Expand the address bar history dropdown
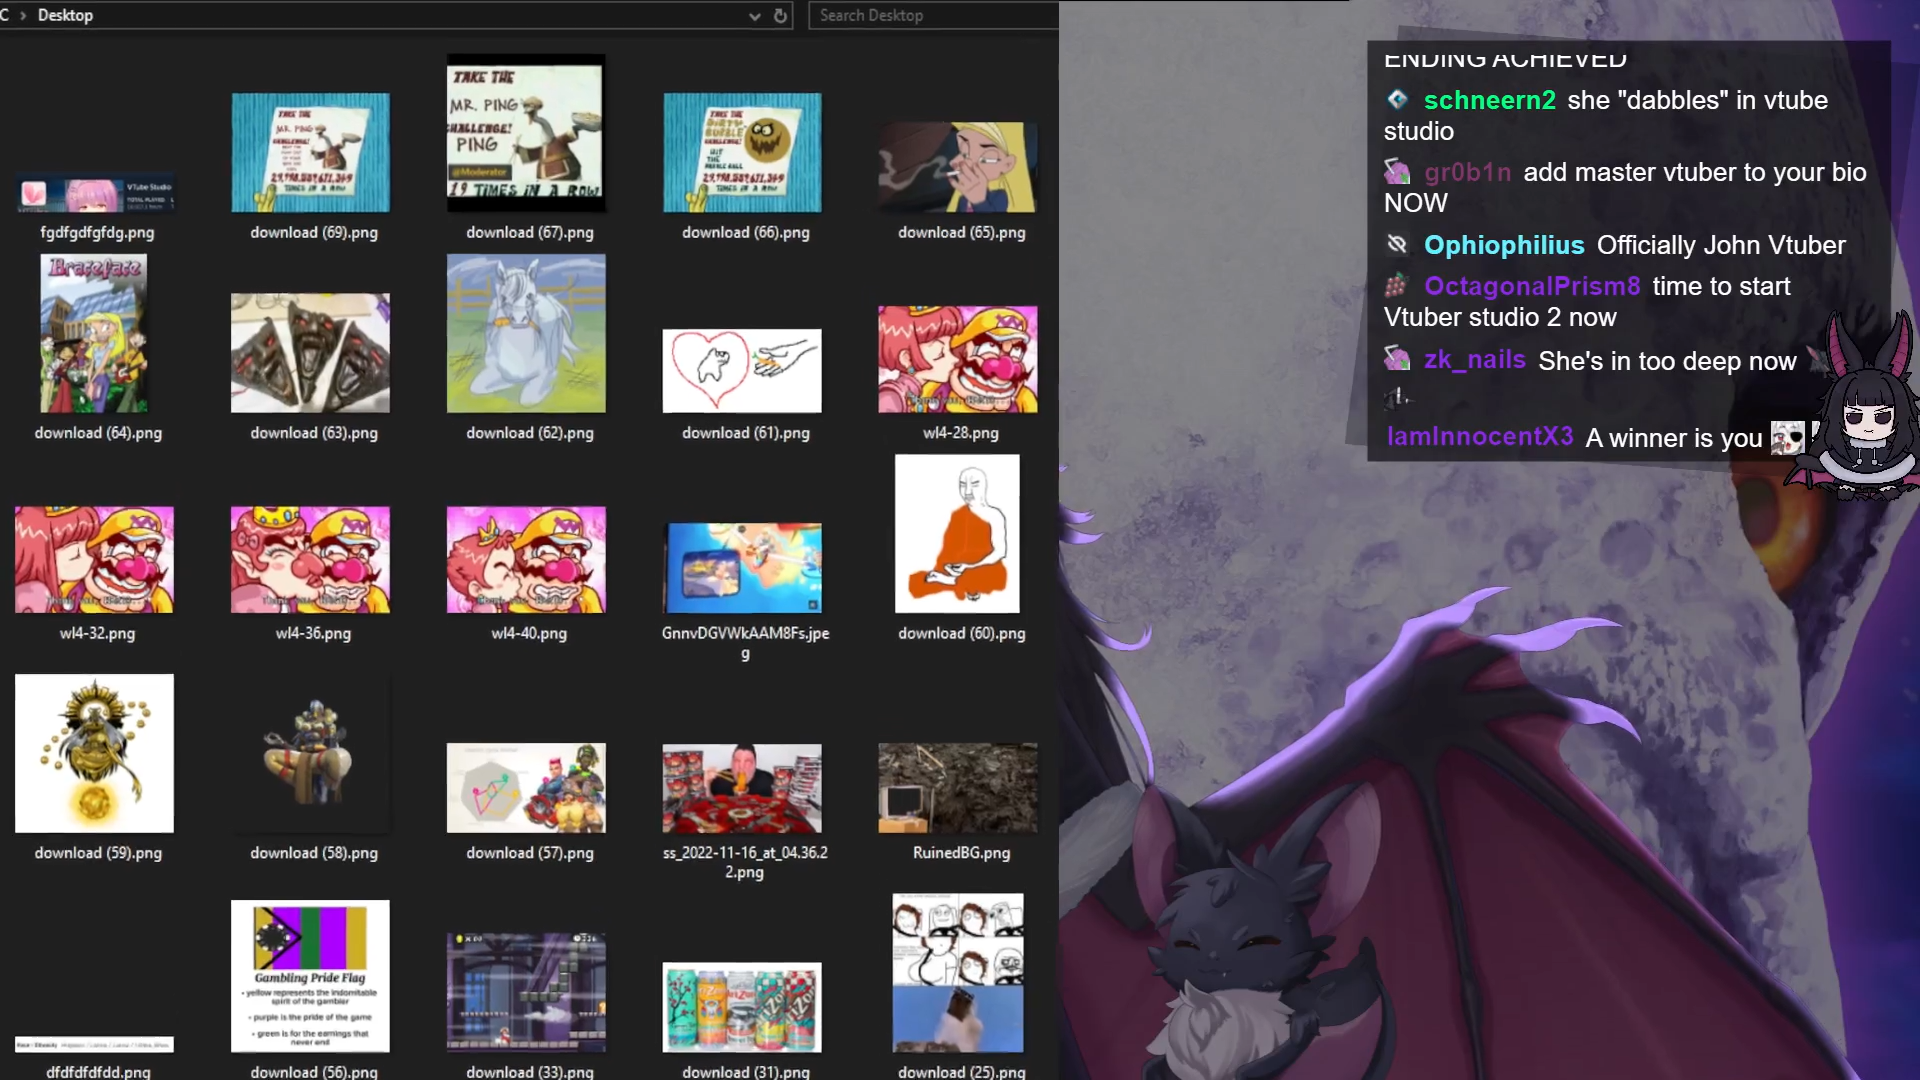This screenshot has width=1920, height=1080. click(754, 16)
